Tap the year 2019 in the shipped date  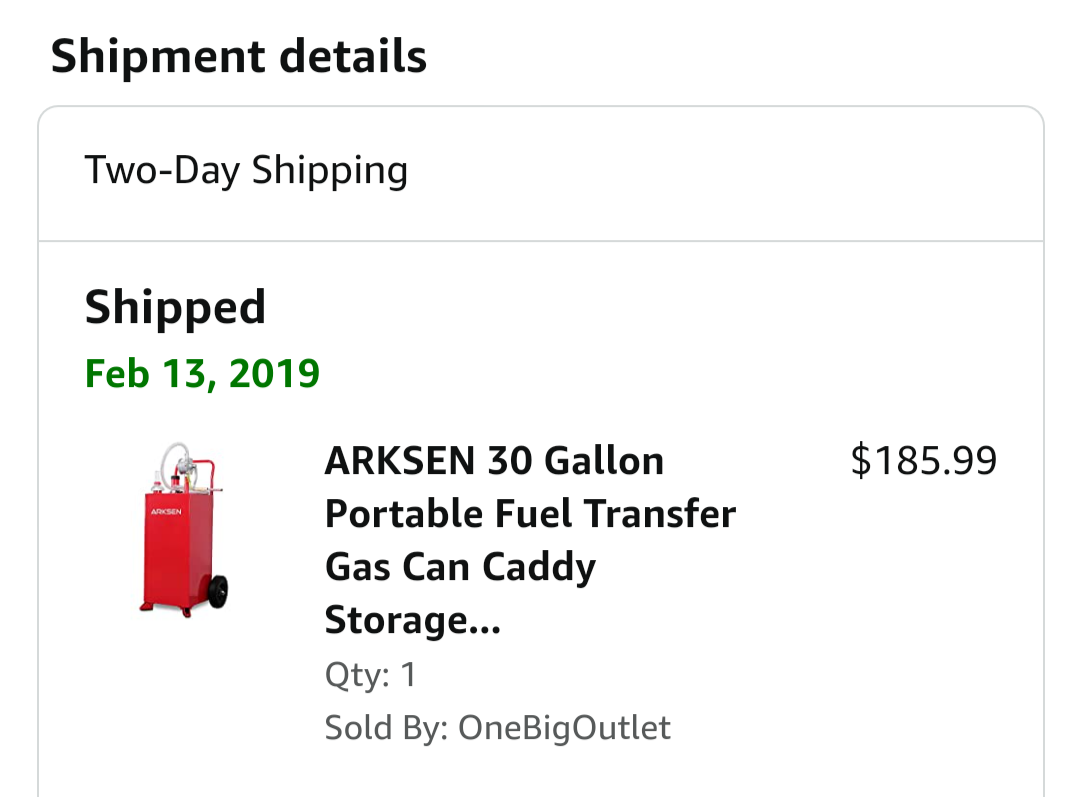pos(274,373)
